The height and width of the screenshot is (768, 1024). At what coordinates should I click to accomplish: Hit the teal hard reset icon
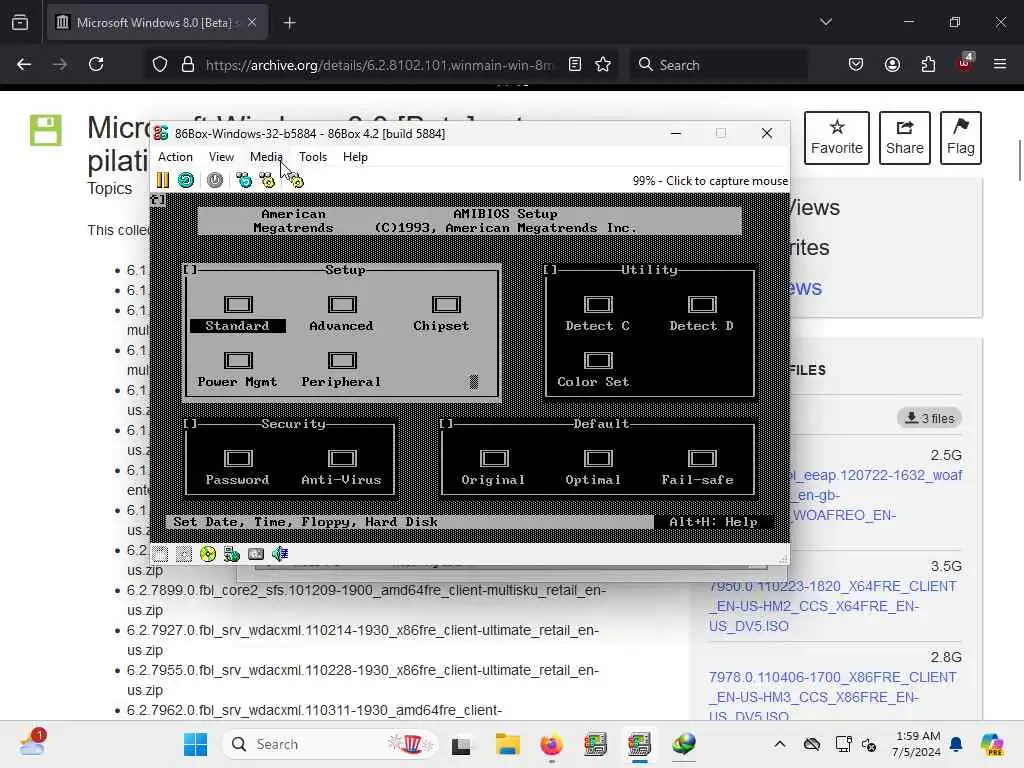(x=186, y=180)
